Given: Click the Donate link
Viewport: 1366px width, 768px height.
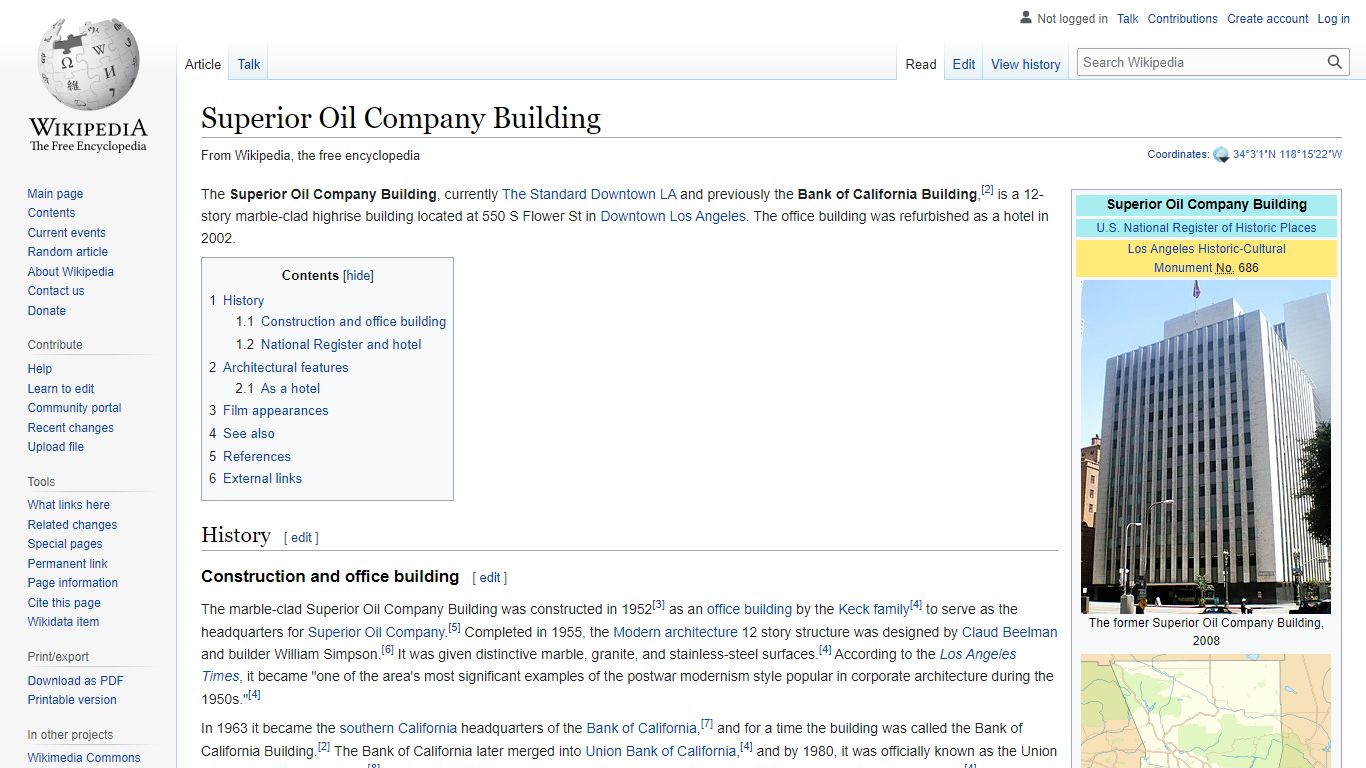Looking at the screenshot, I should pyautogui.click(x=47, y=311).
